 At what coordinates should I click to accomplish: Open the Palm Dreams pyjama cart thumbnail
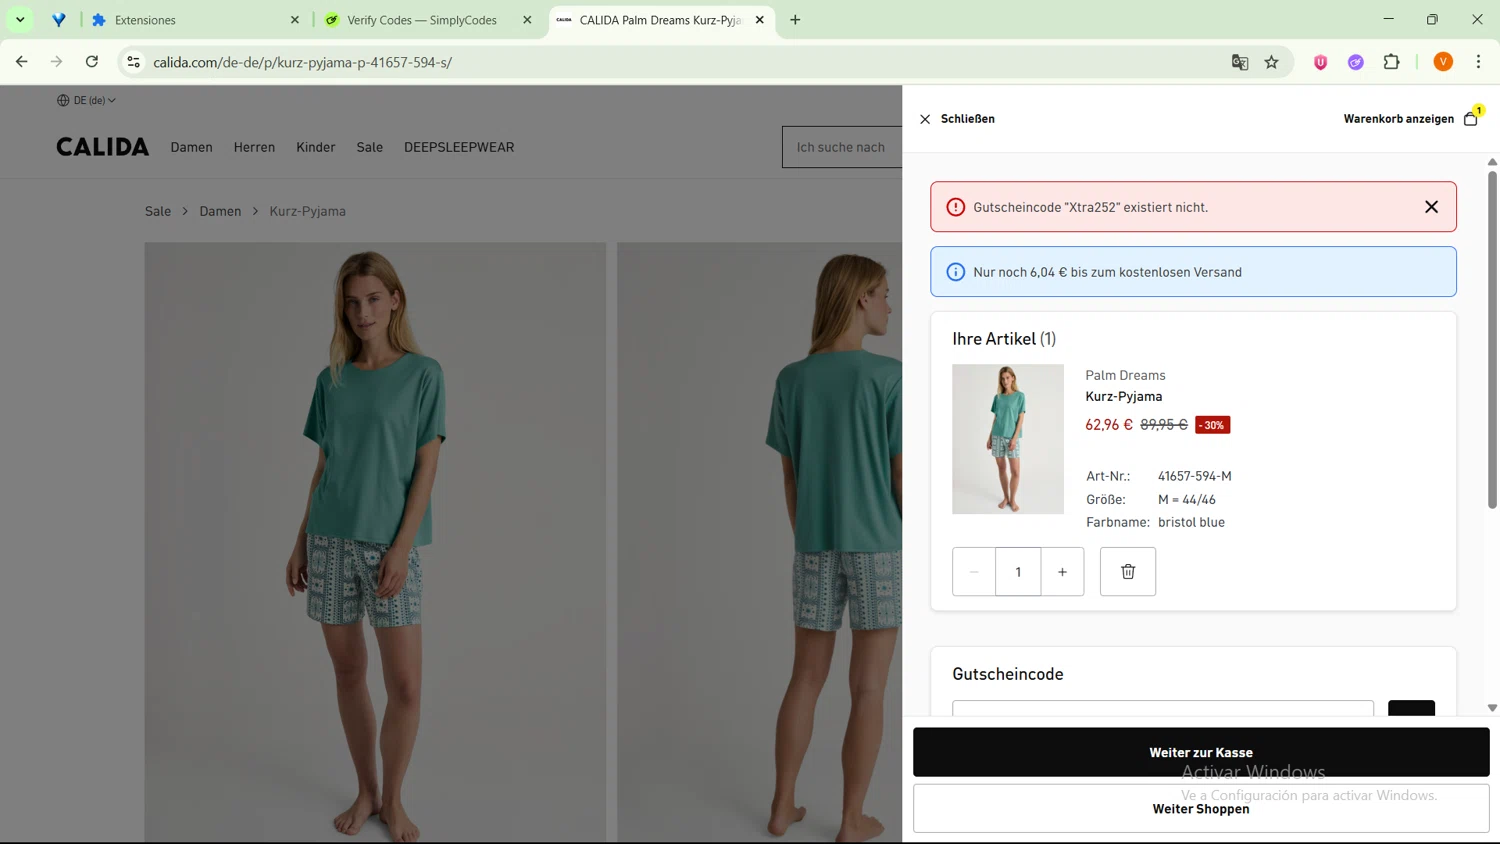(x=1008, y=439)
